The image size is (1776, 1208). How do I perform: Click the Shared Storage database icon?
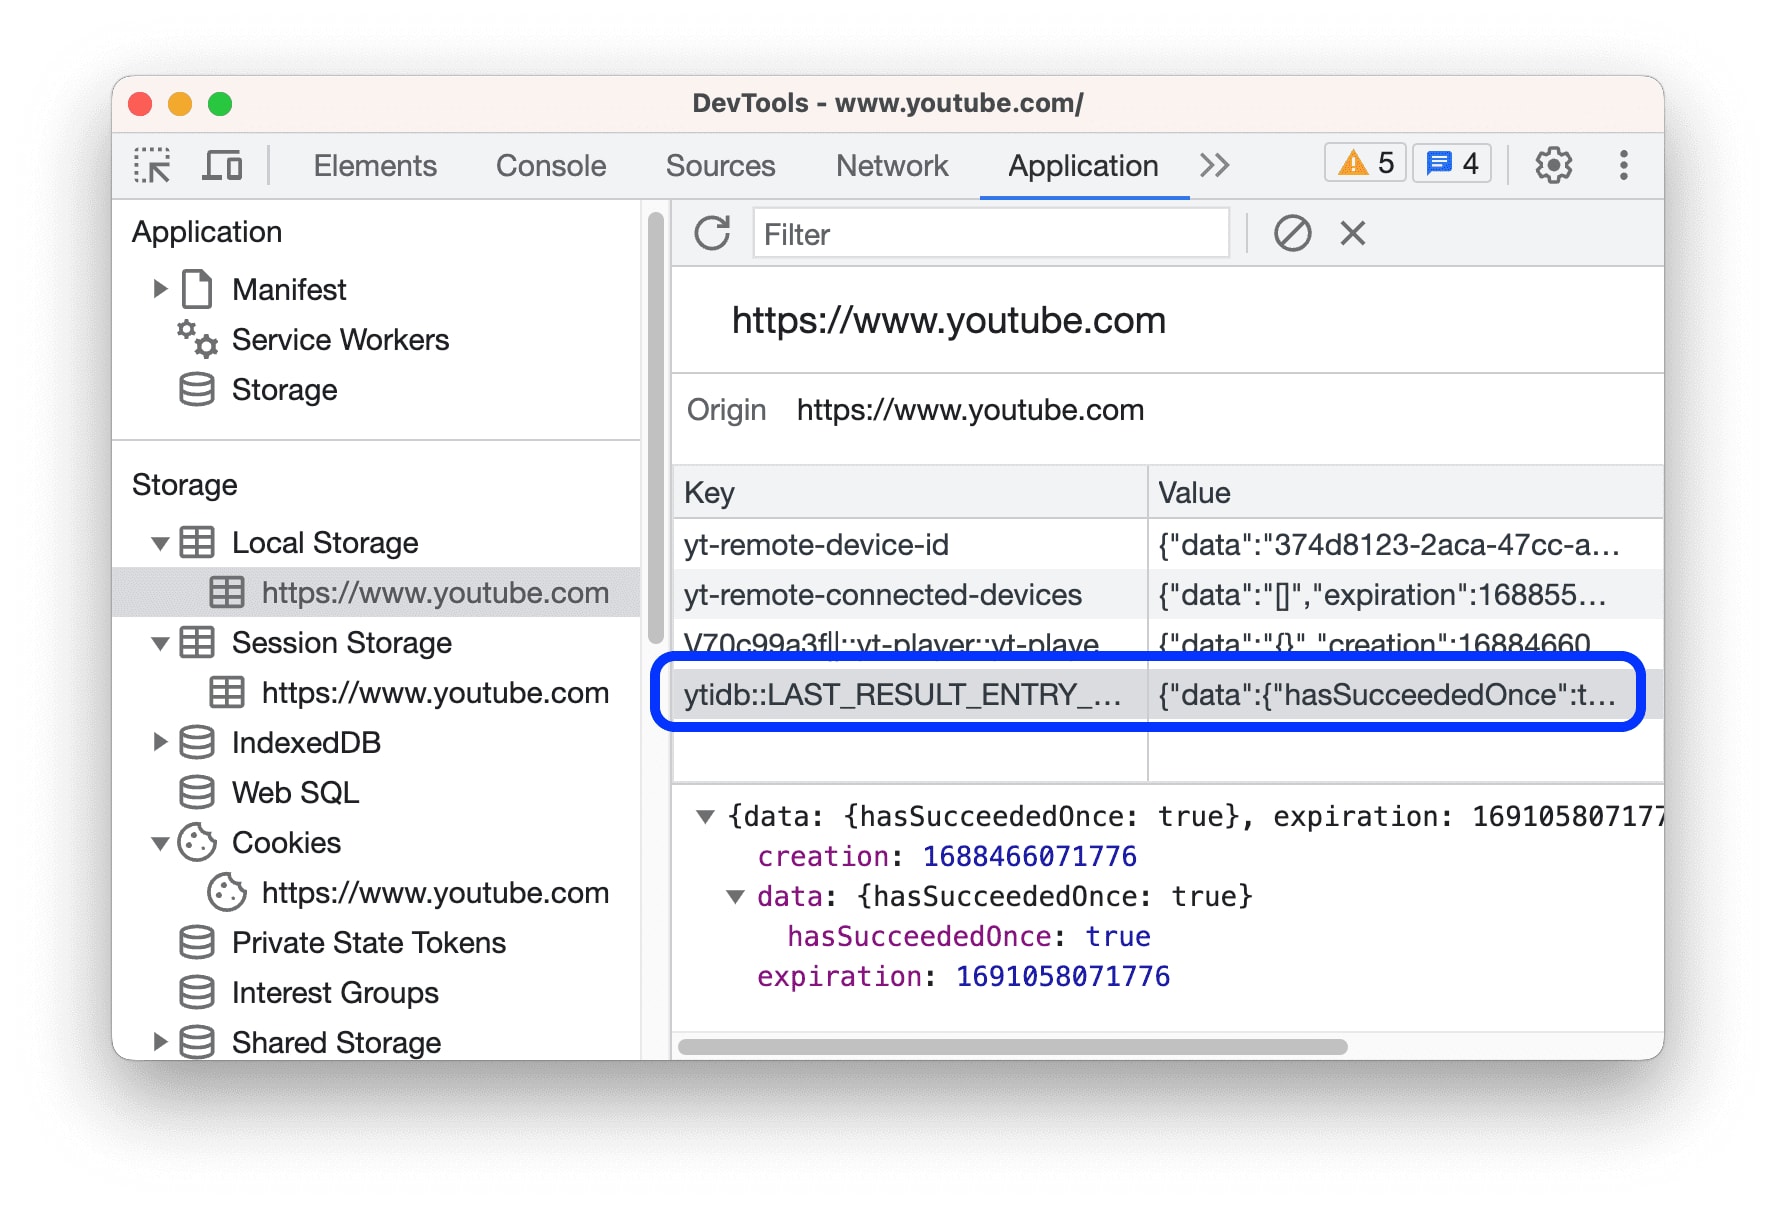197,1042
